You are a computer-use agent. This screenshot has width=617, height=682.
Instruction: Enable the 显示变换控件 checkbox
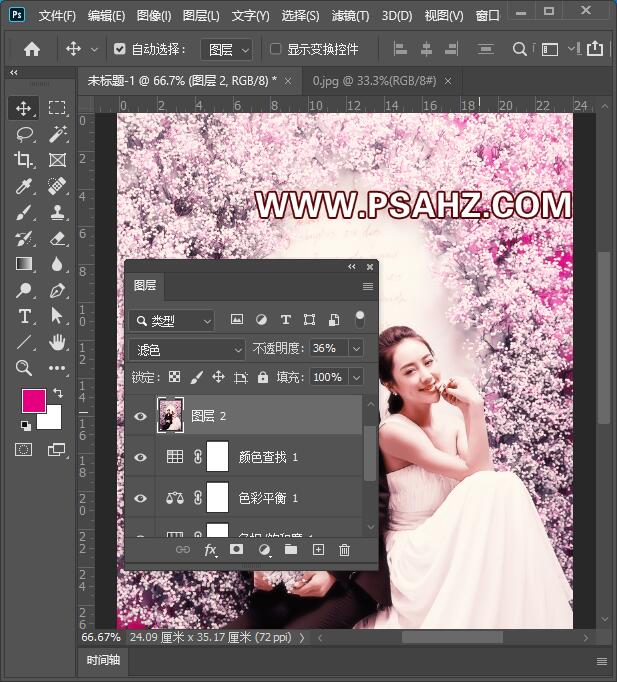tap(275, 49)
